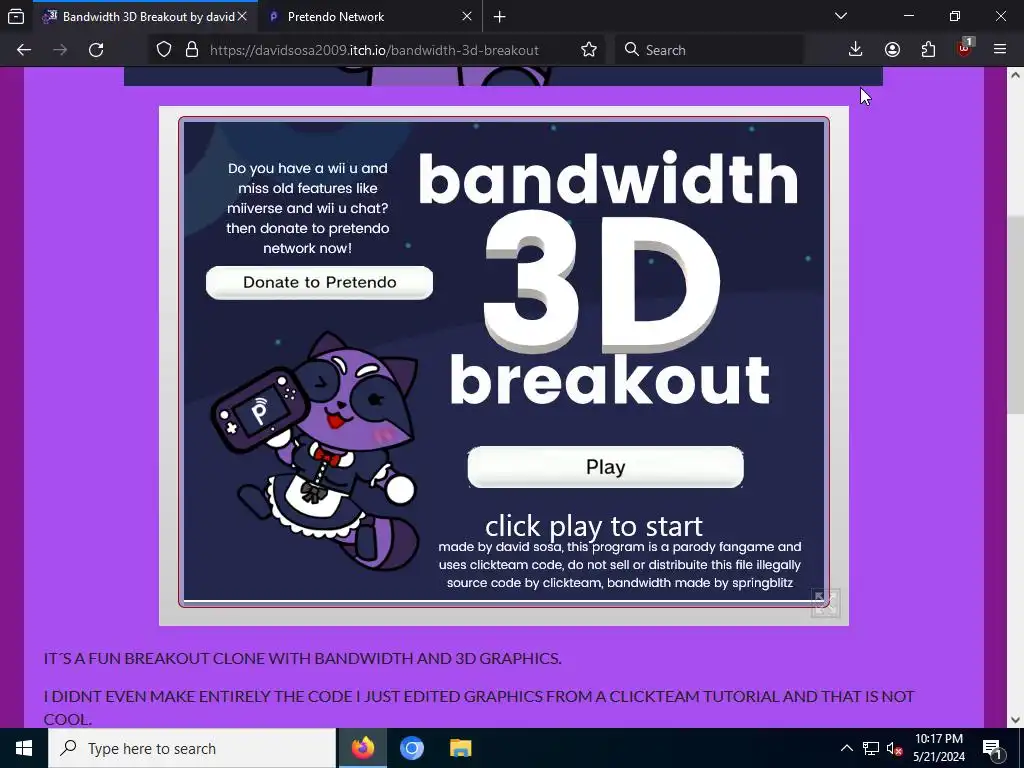
Task: Launch Chrome from the taskbar
Action: point(411,748)
